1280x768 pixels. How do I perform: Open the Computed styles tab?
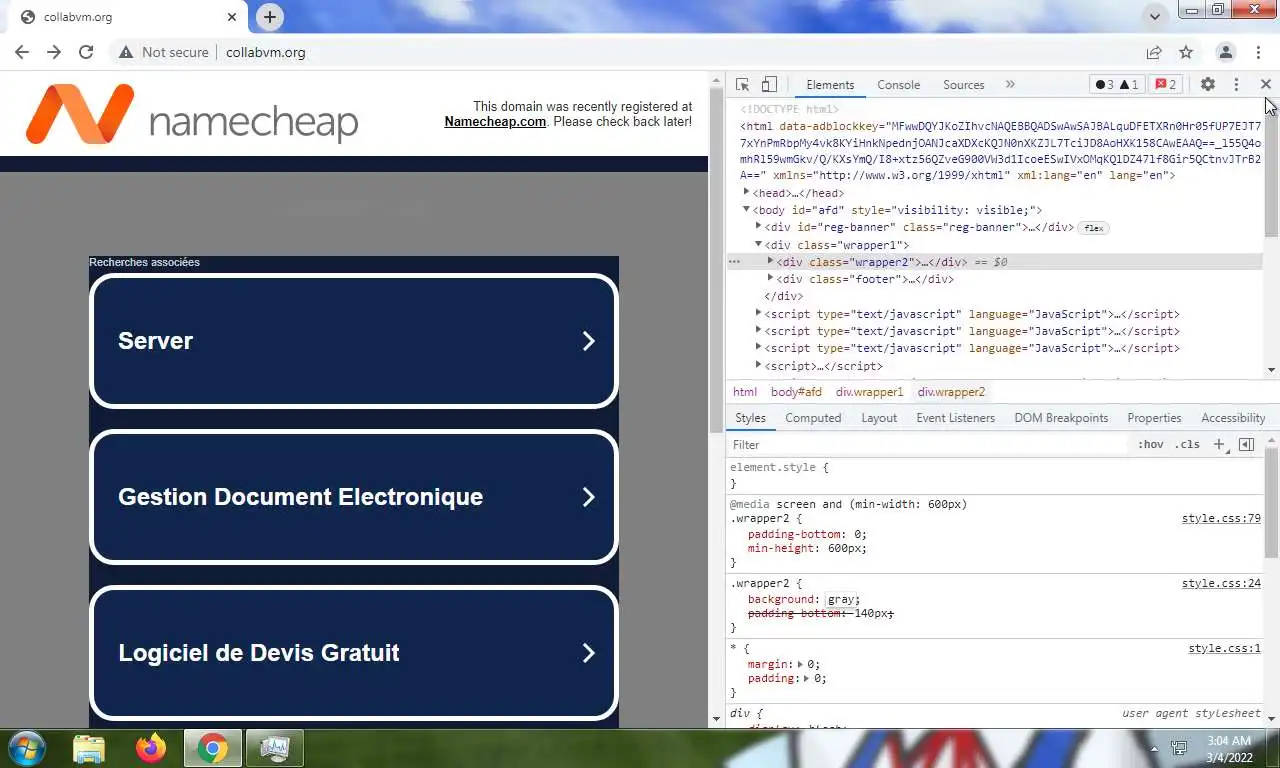813,418
